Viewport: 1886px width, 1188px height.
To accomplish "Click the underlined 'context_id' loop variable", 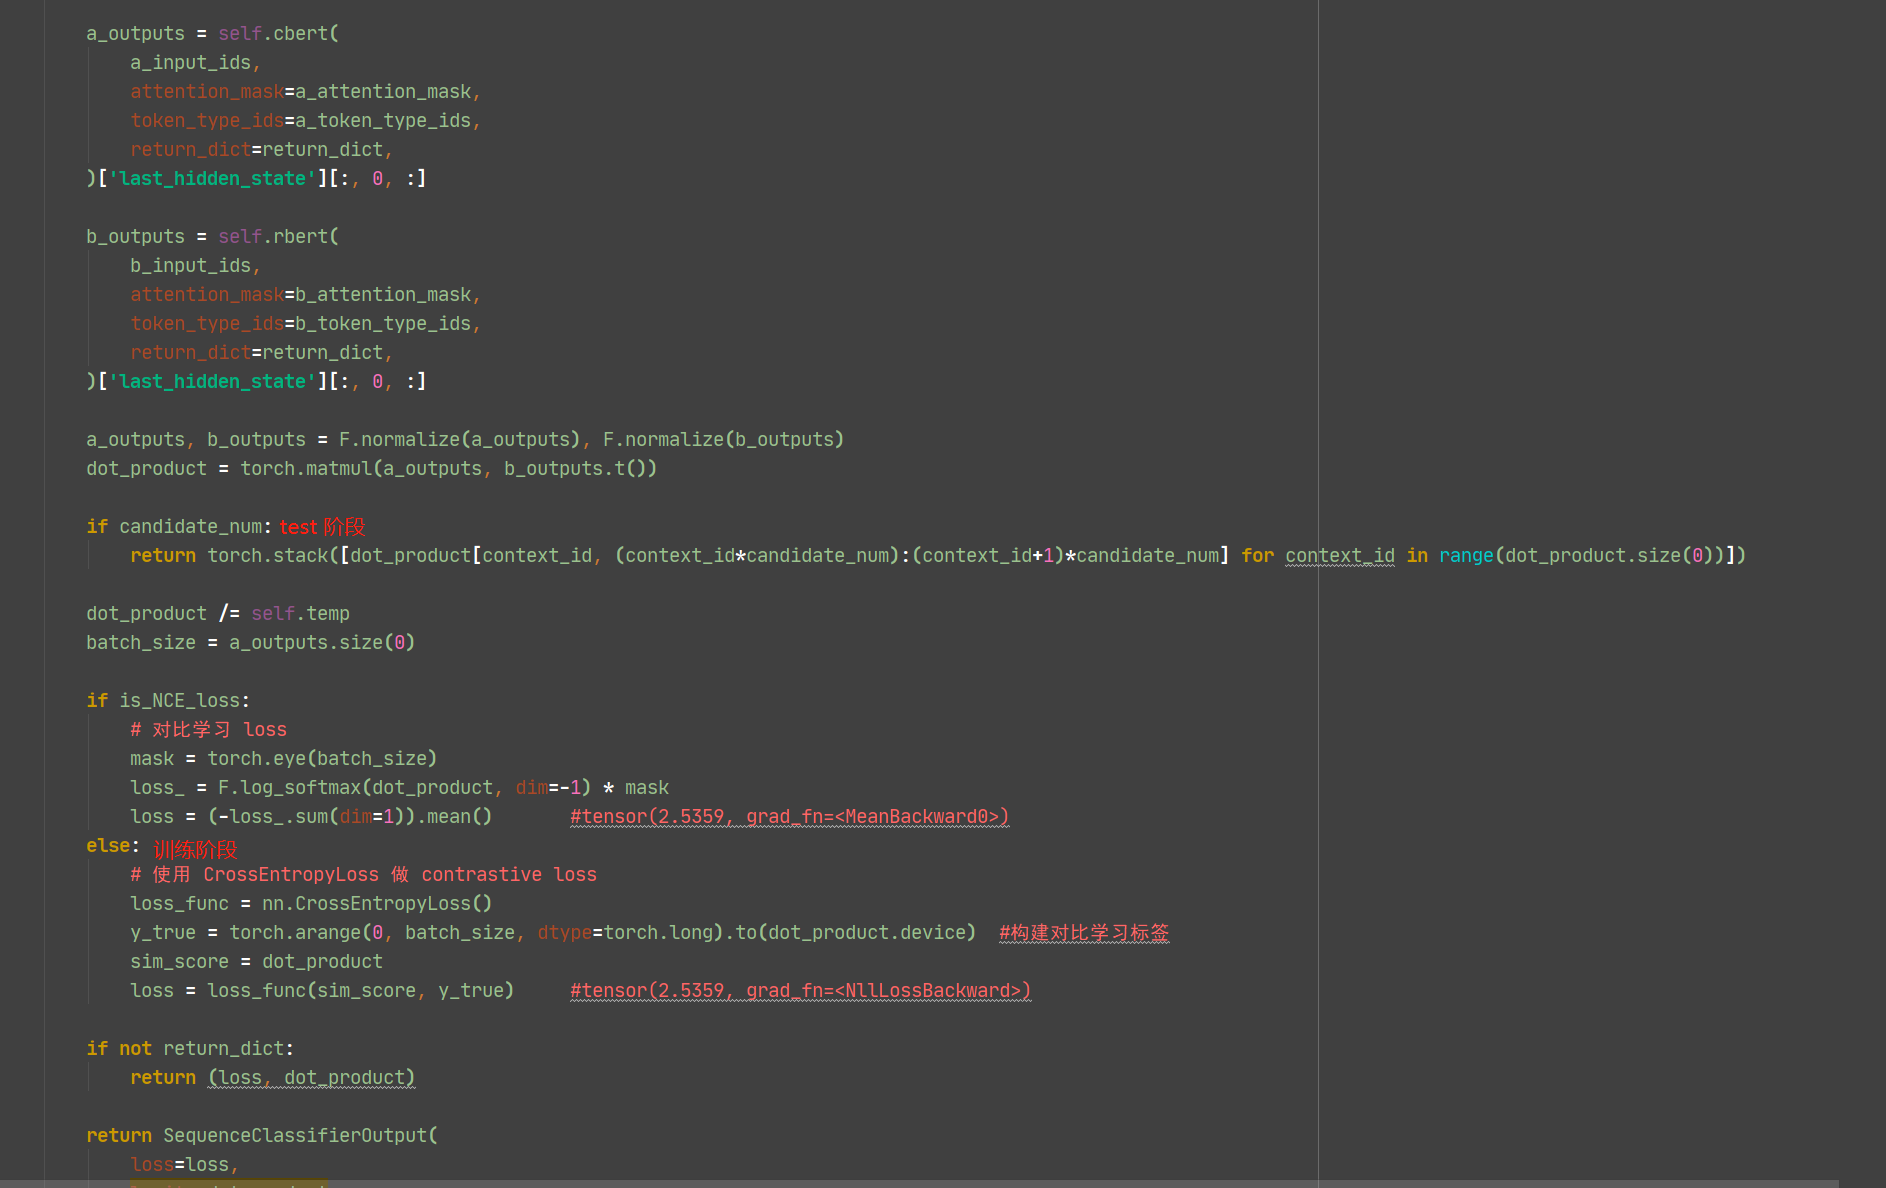I will pyautogui.click(x=1340, y=556).
